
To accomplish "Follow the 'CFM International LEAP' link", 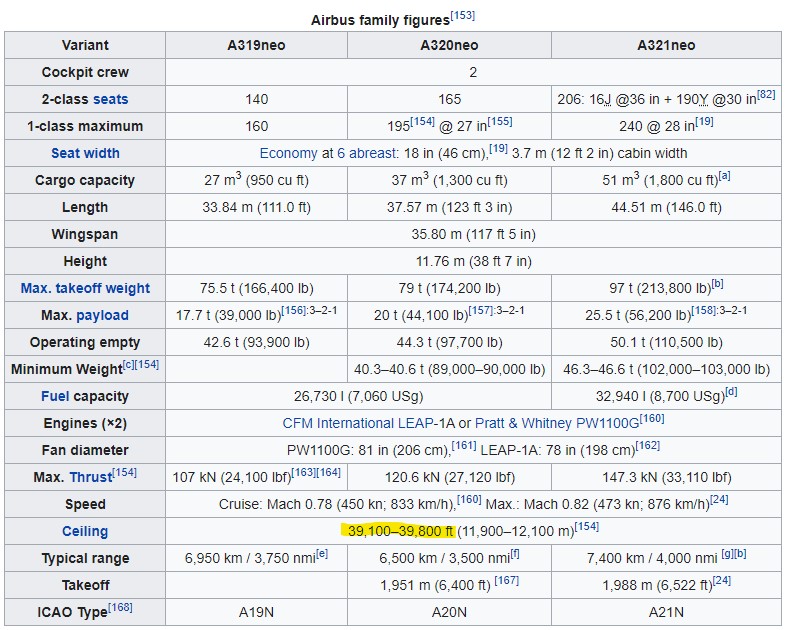I will (x=358, y=424).
